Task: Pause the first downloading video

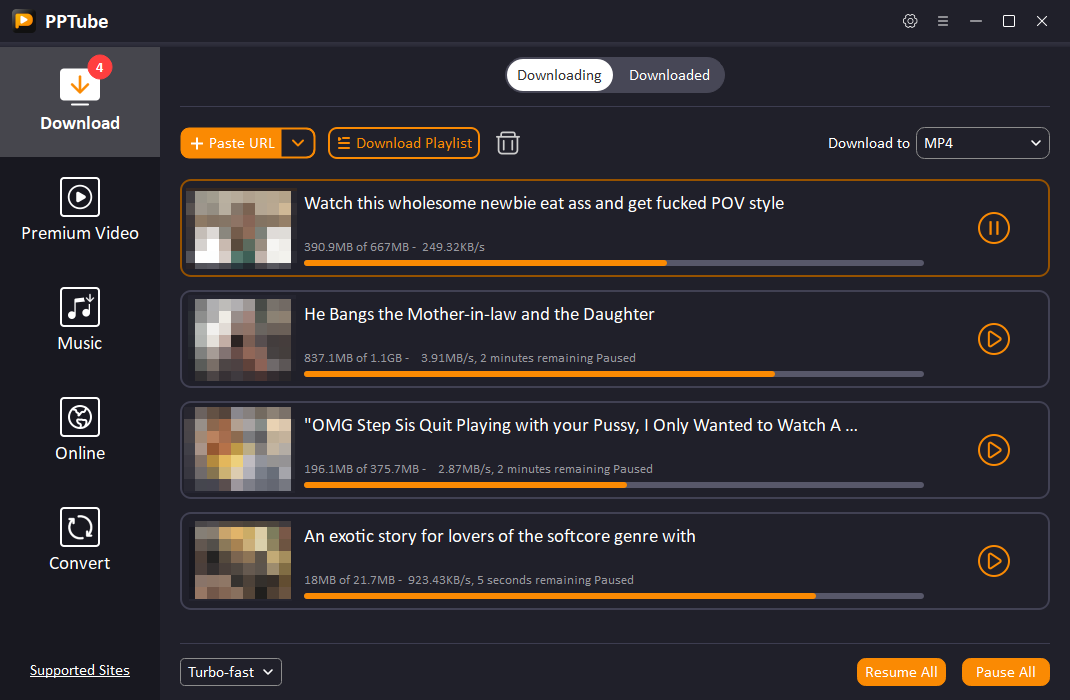Action: point(993,228)
